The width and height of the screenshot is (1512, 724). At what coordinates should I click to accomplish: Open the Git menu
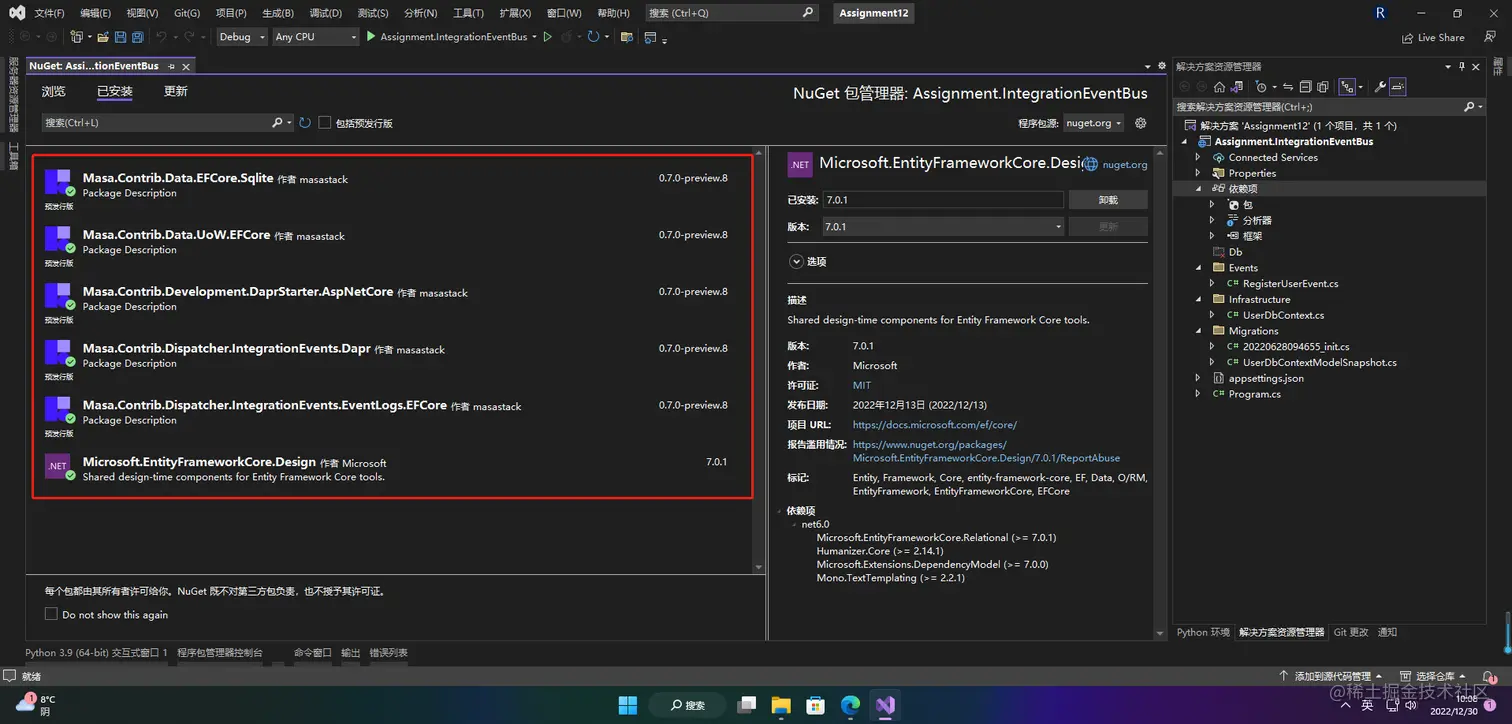point(187,13)
